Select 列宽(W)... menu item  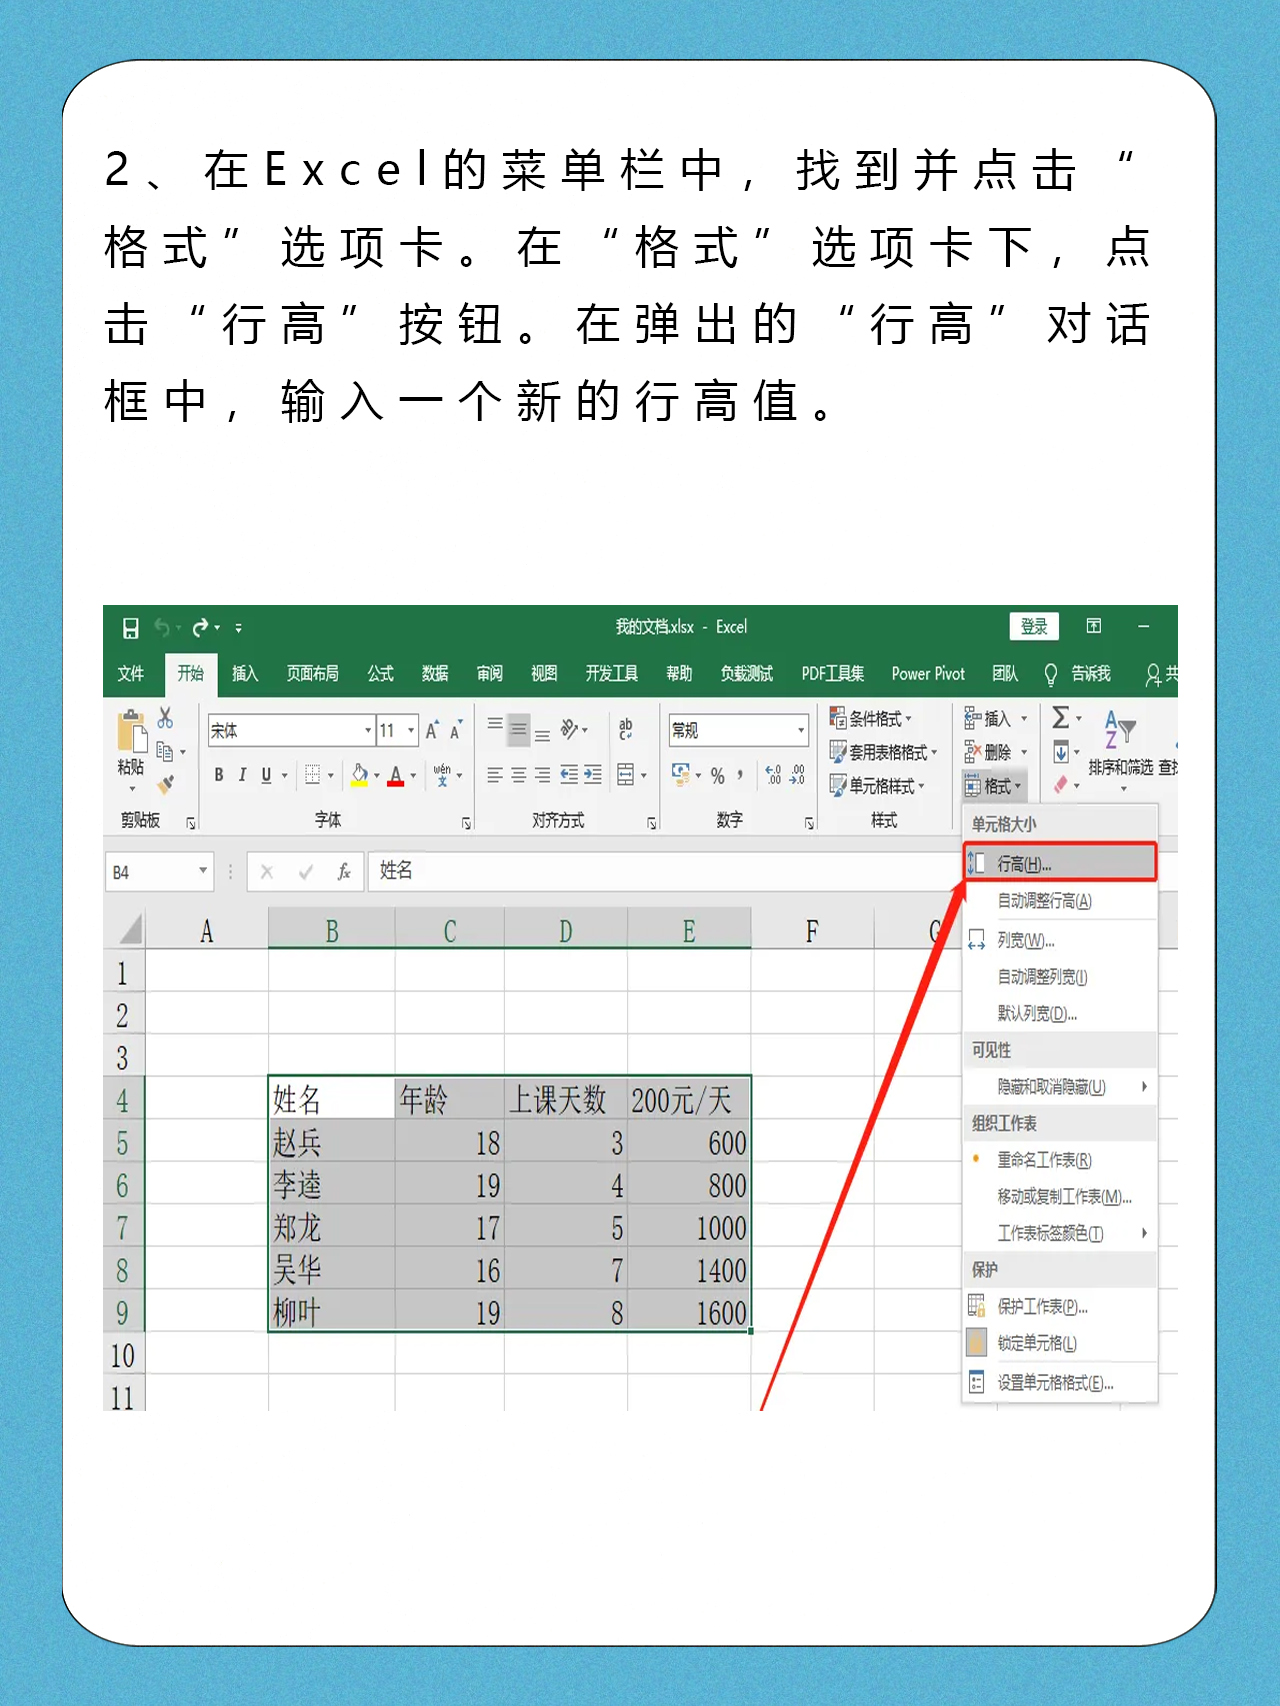tap(1060, 941)
